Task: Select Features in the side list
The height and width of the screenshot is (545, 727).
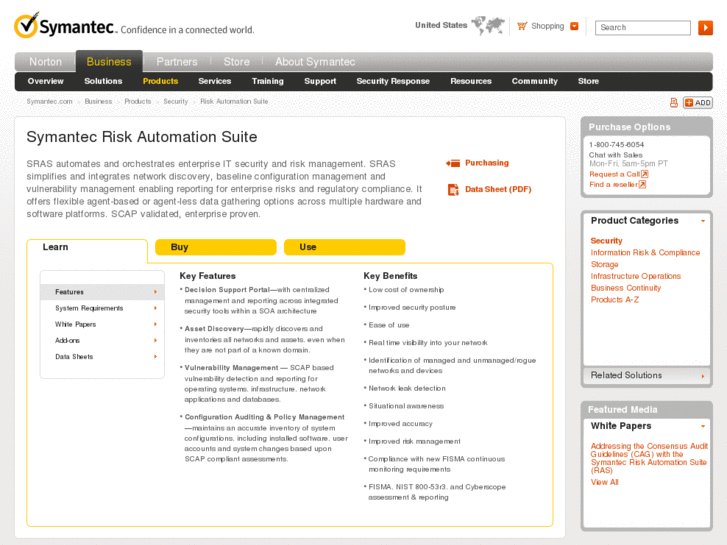Action: tap(69, 292)
